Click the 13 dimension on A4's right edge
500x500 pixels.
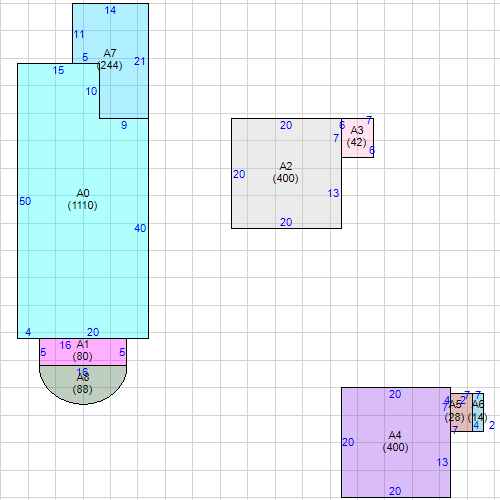[x=442, y=462]
